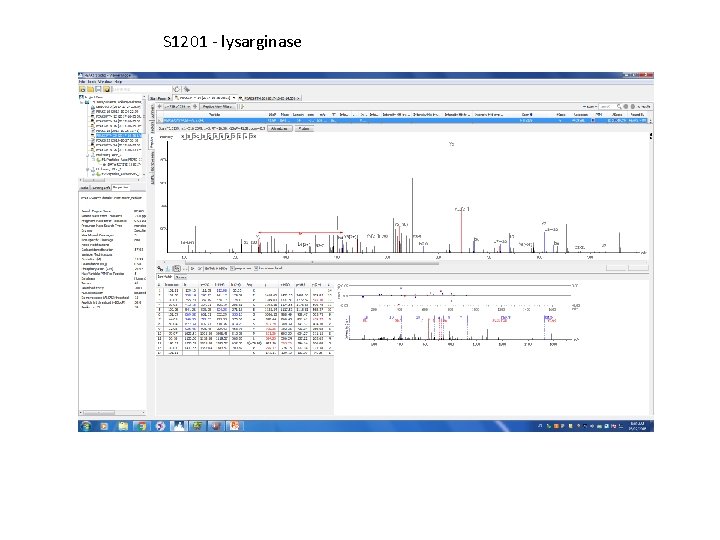Click the active application icon in the taskbar

coord(179,426)
